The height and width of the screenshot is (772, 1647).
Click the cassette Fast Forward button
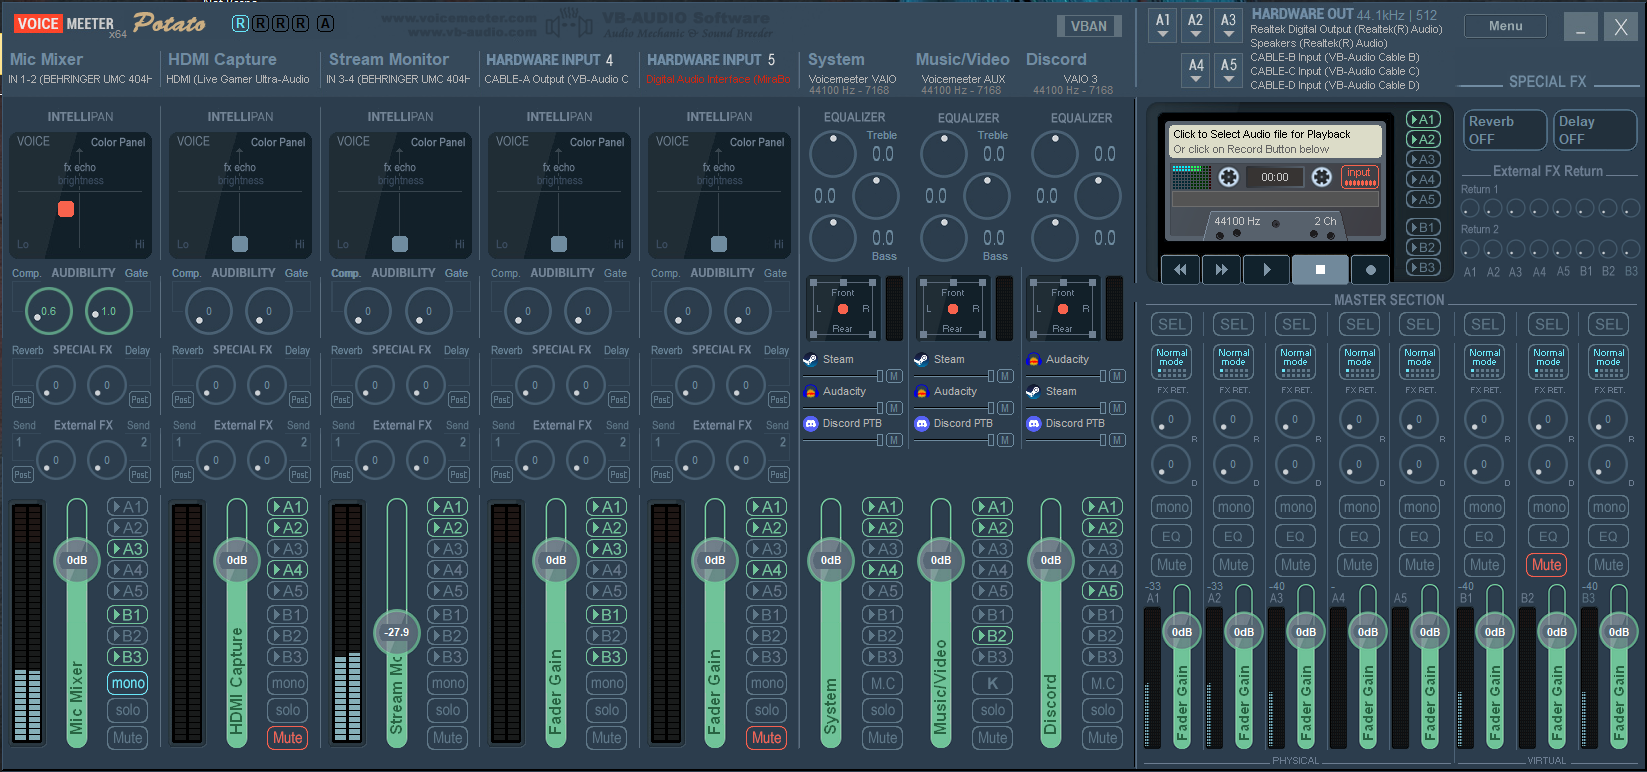(1221, 270)
